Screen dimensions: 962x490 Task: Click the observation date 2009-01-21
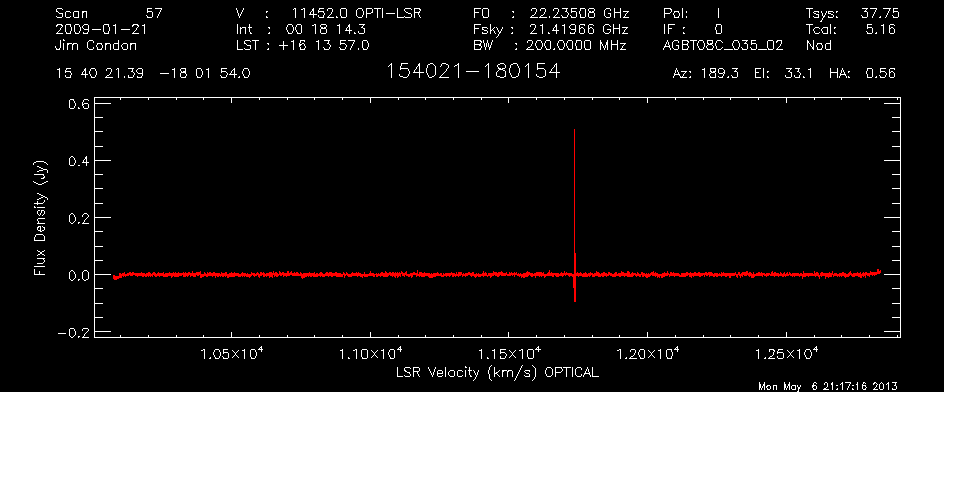pyautogui.click(x=101, y=29)
